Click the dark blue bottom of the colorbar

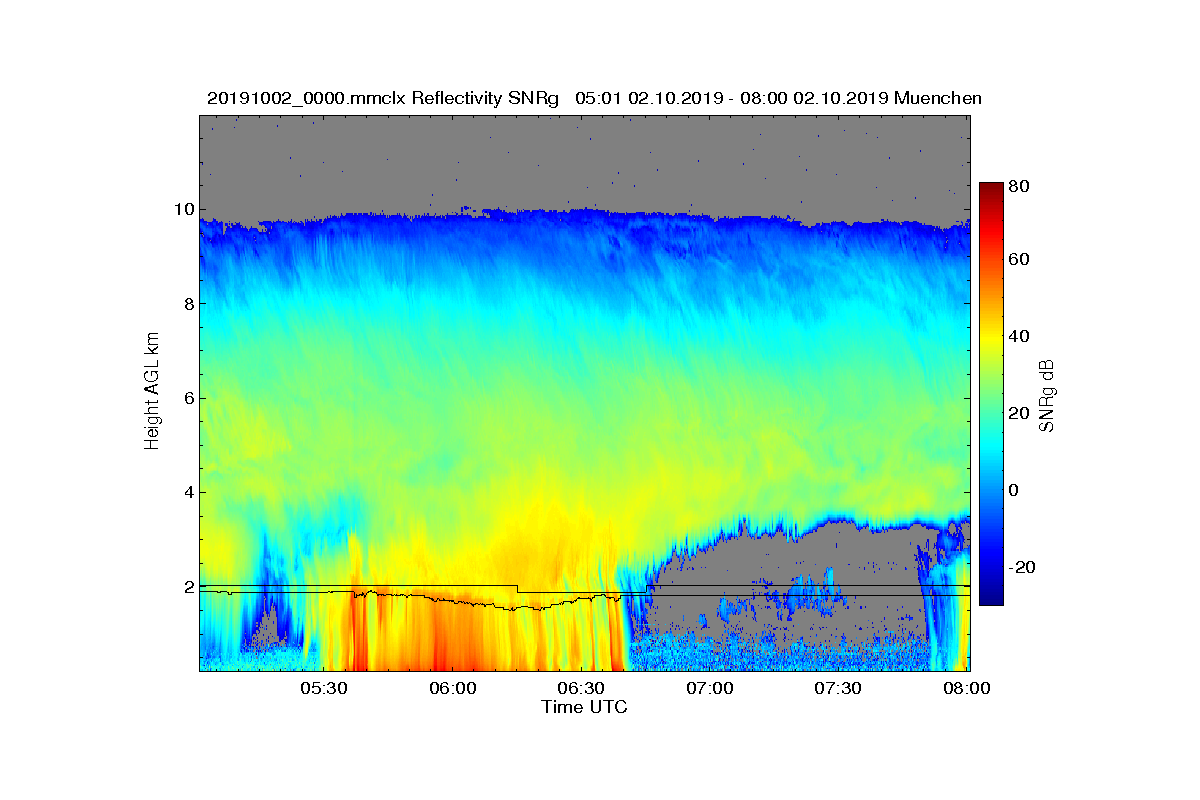pyautogui.click(x=991, y=597)
